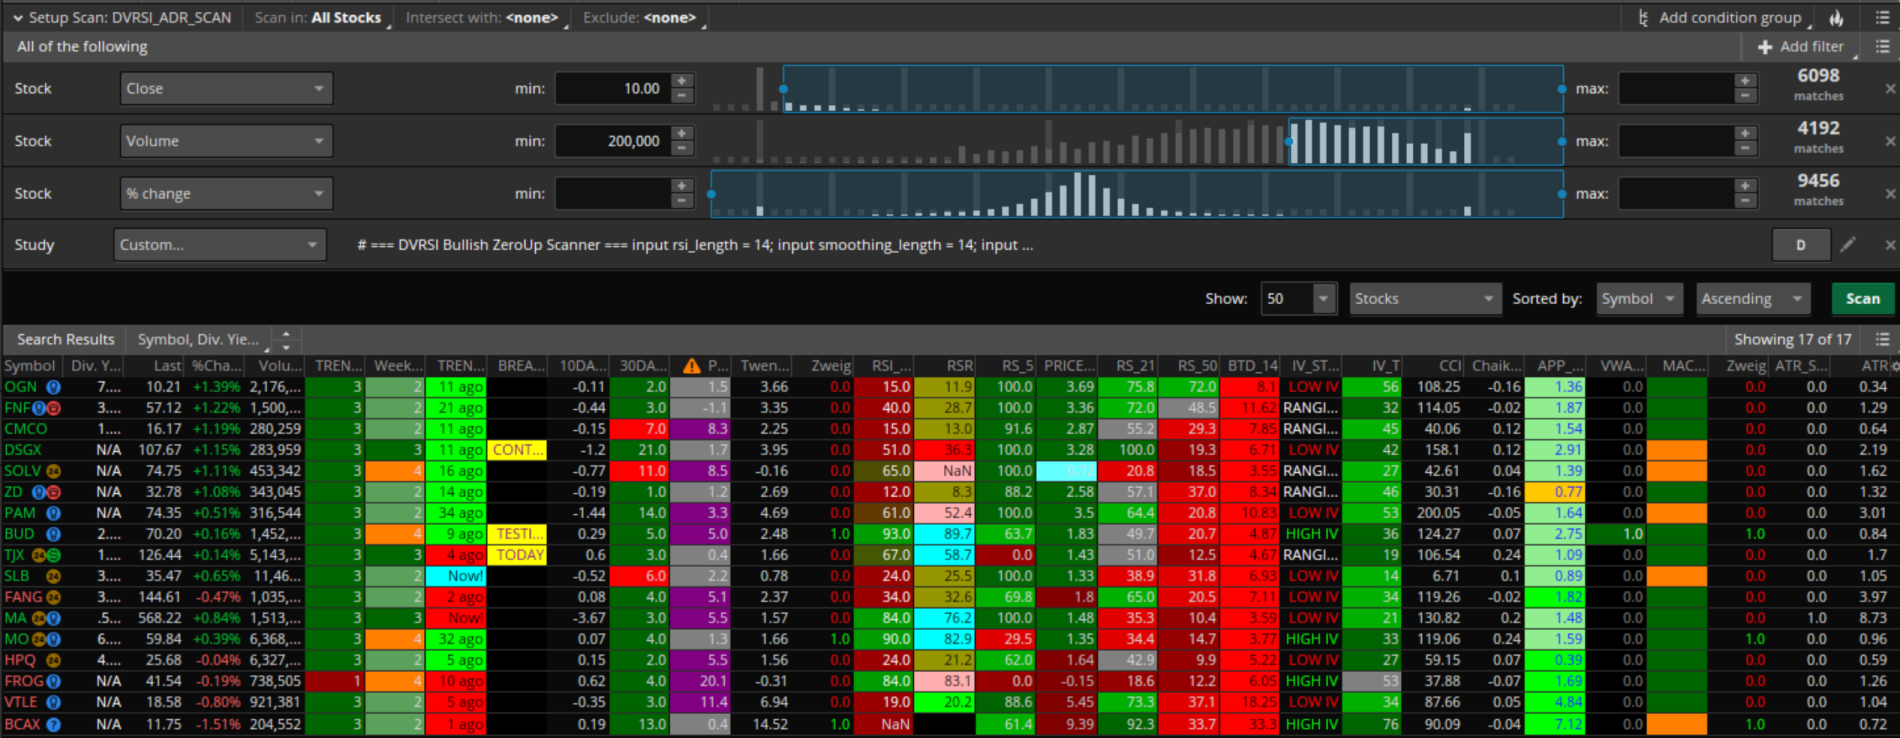Click Add condition group button
This screenshot has width=1900, height=738.
point(1719,18)
